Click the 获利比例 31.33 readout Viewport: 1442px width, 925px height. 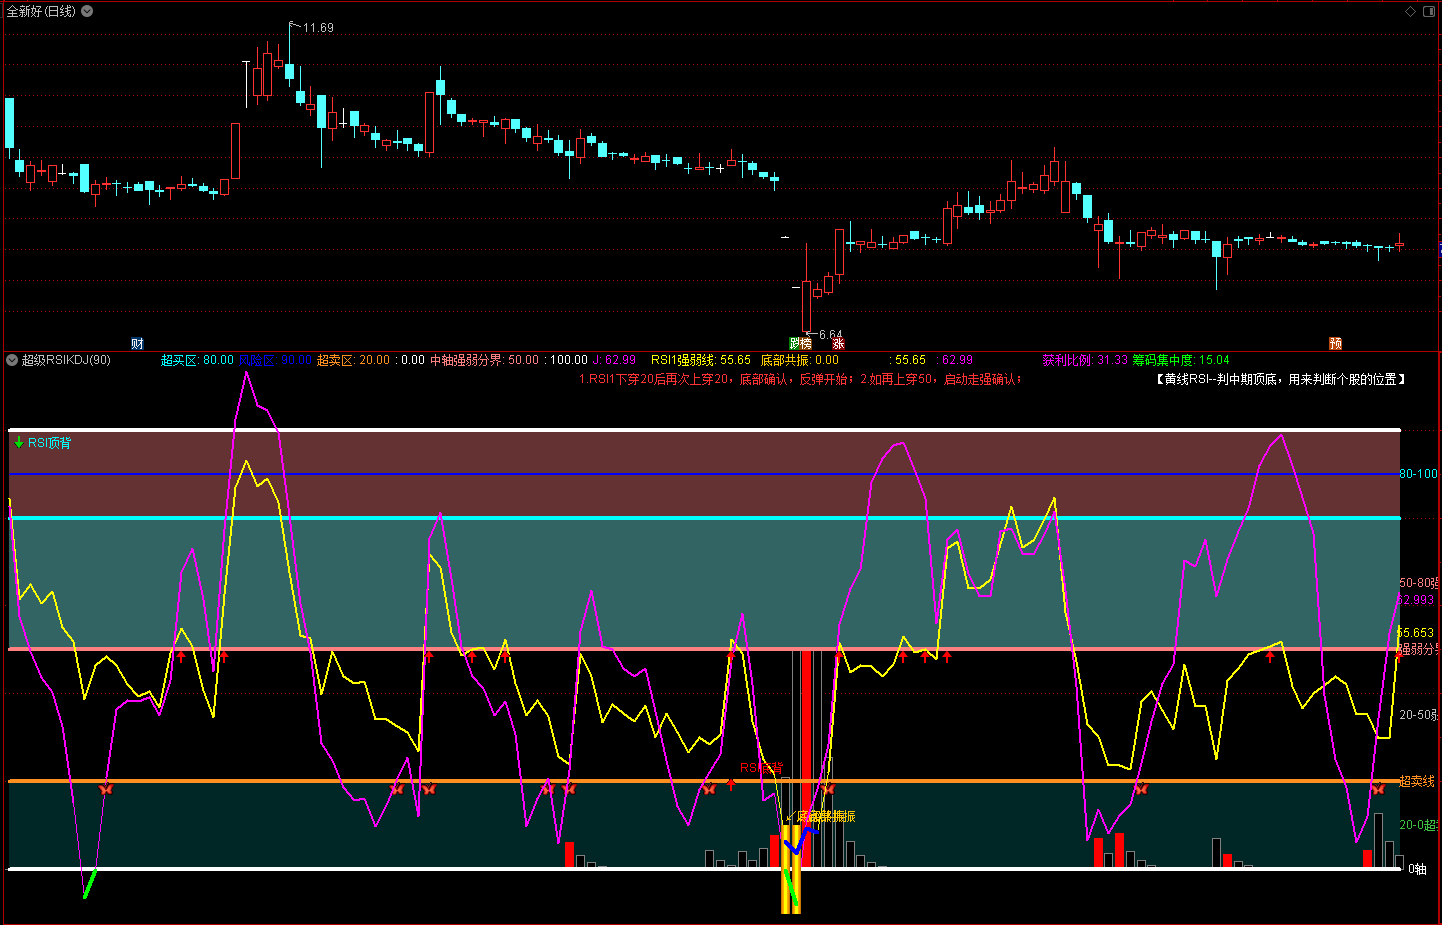(x=1084, y=360)
